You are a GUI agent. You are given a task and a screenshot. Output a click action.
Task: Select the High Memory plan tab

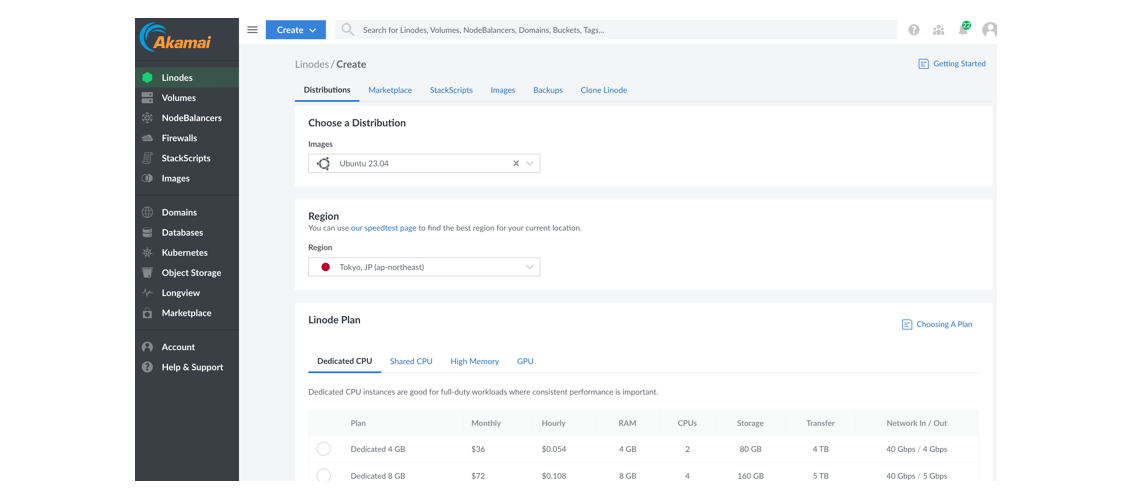pyautogui.click(x=474, y=362)
